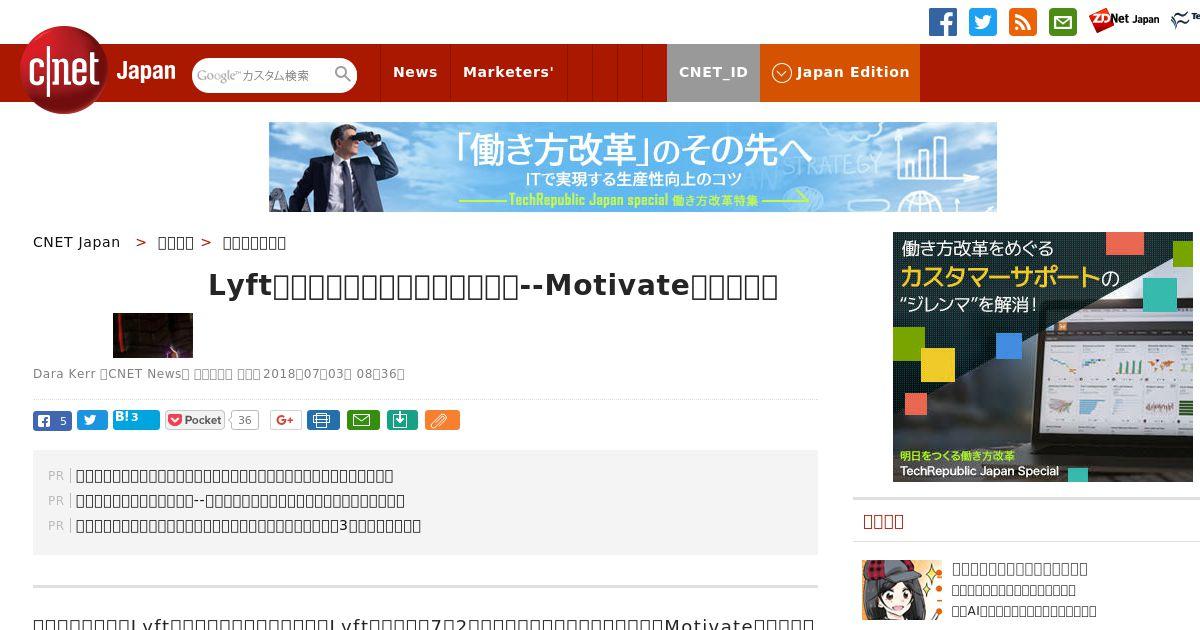Viewport: 1200px width, 630px height.
Task: Click the Dara Kerr author byline
Action: pos(65,374)
